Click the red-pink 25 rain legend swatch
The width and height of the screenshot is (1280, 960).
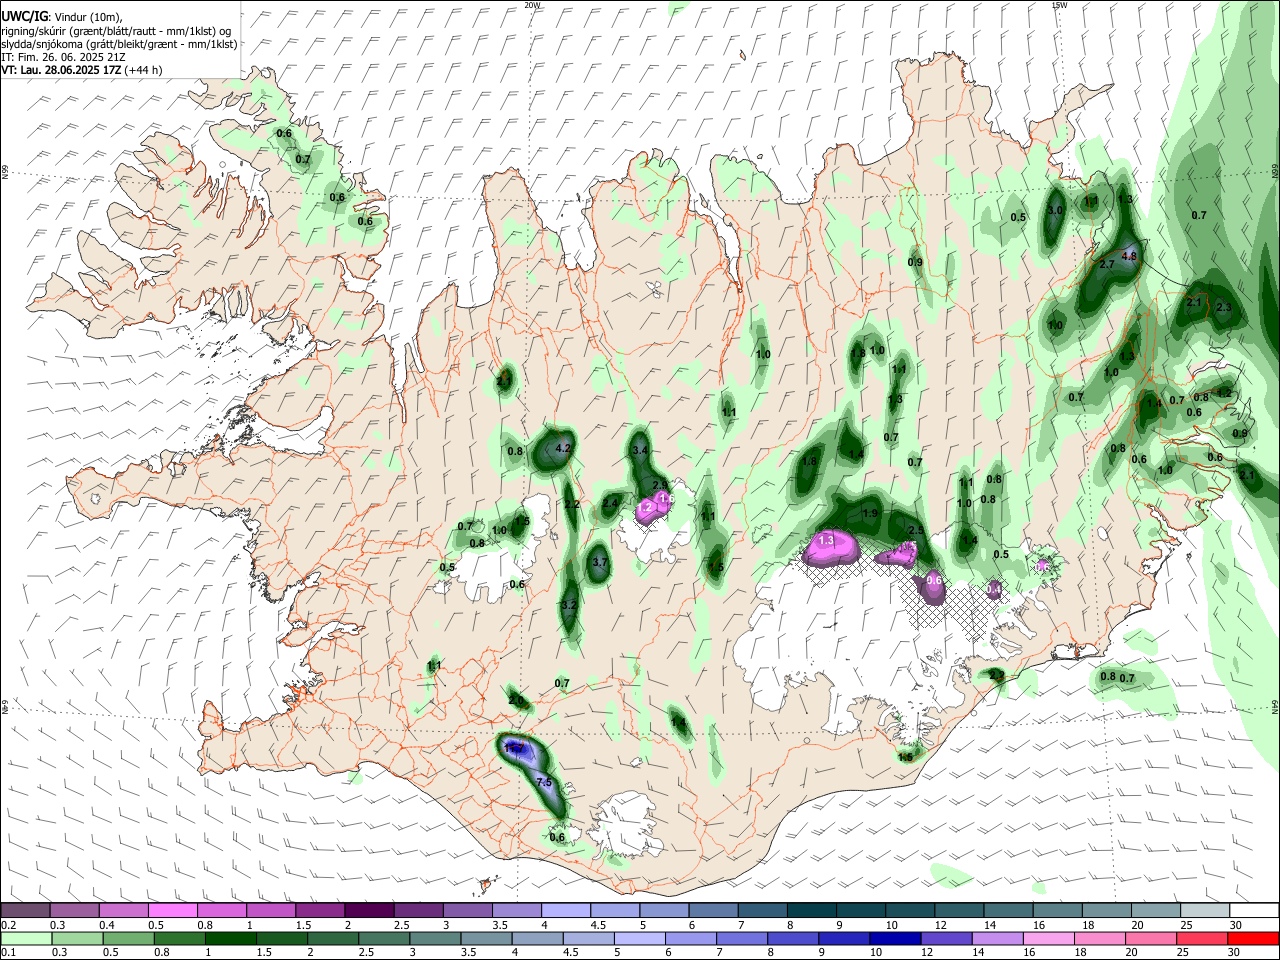pos(1201,938)
